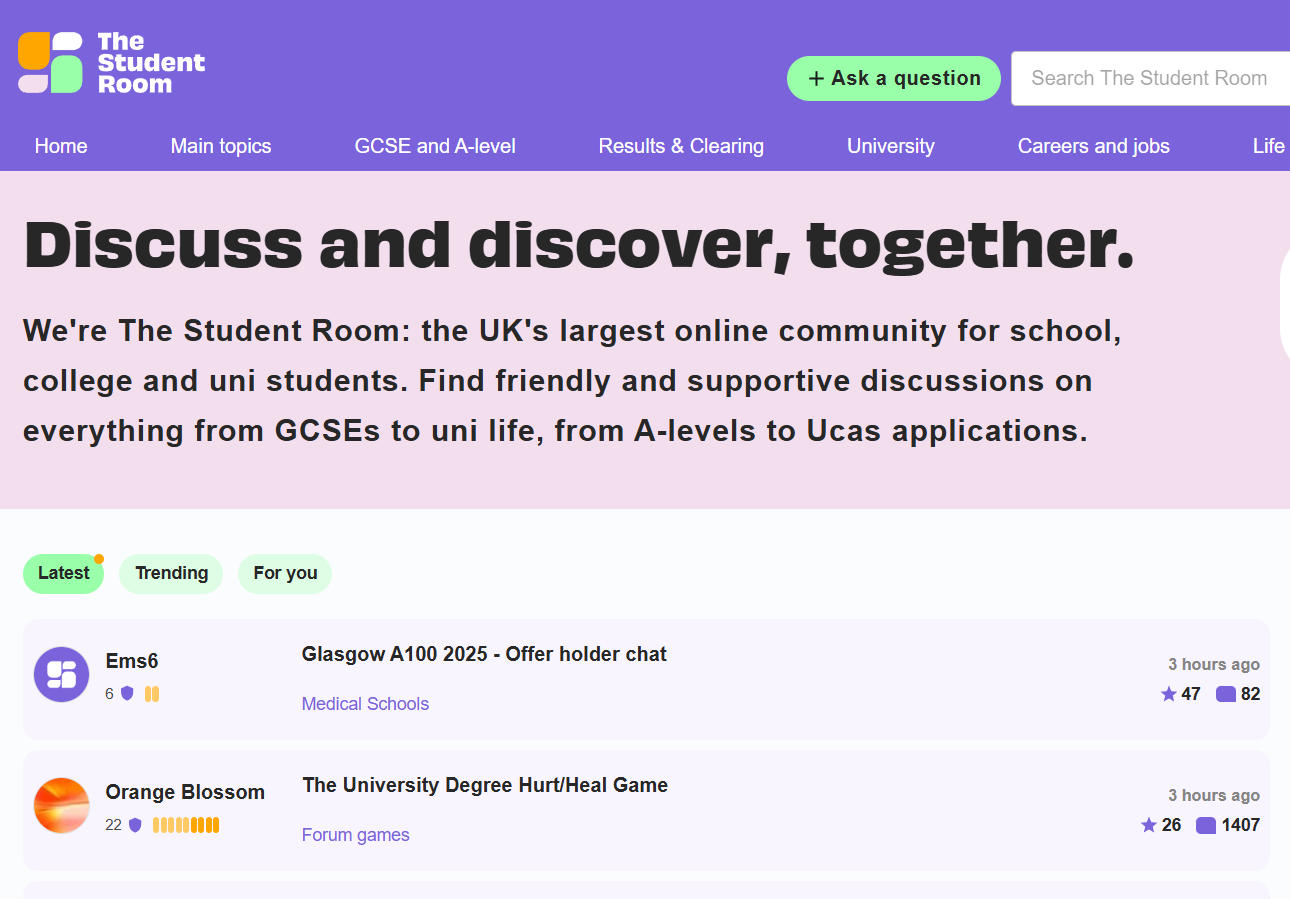
Task: Click the reply bubble icon showing 1407
Action: 1206,825
